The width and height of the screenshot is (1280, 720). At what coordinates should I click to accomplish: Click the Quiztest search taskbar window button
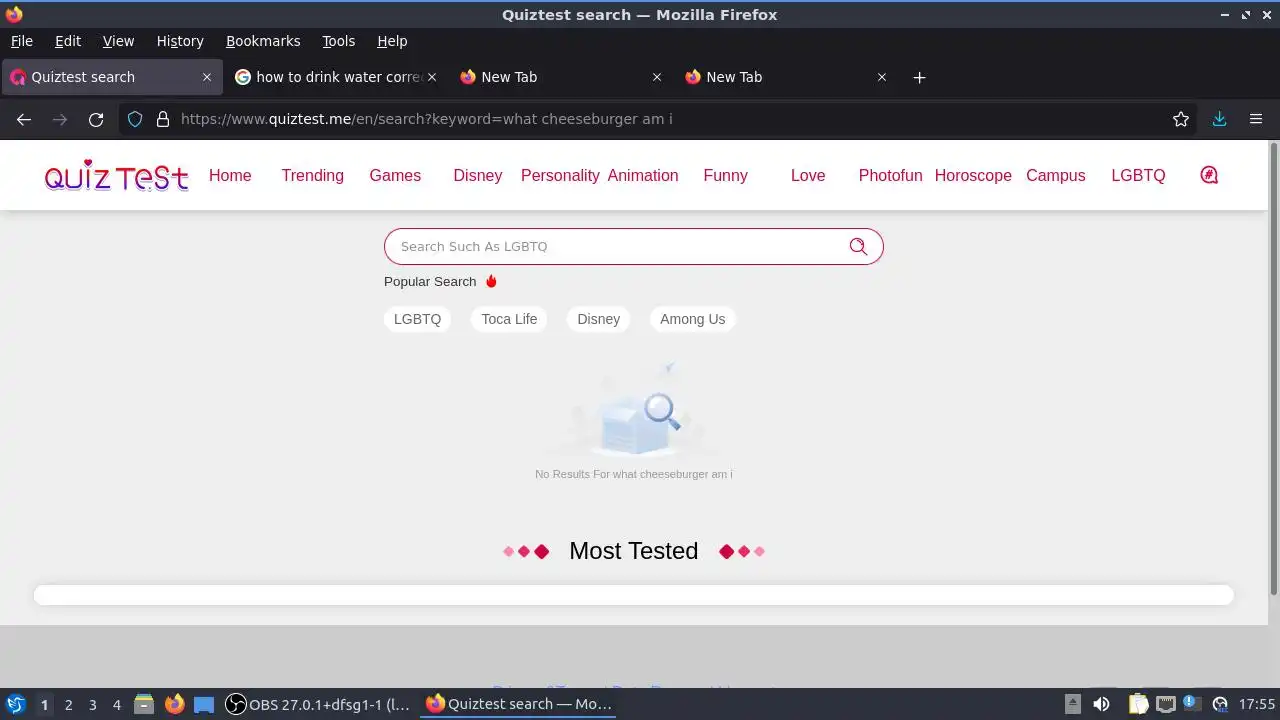tap(520, 704)
